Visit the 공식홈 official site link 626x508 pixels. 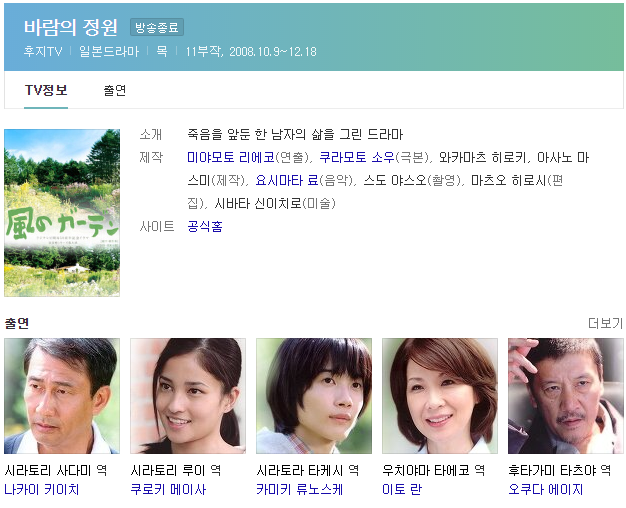coord(205,227)
